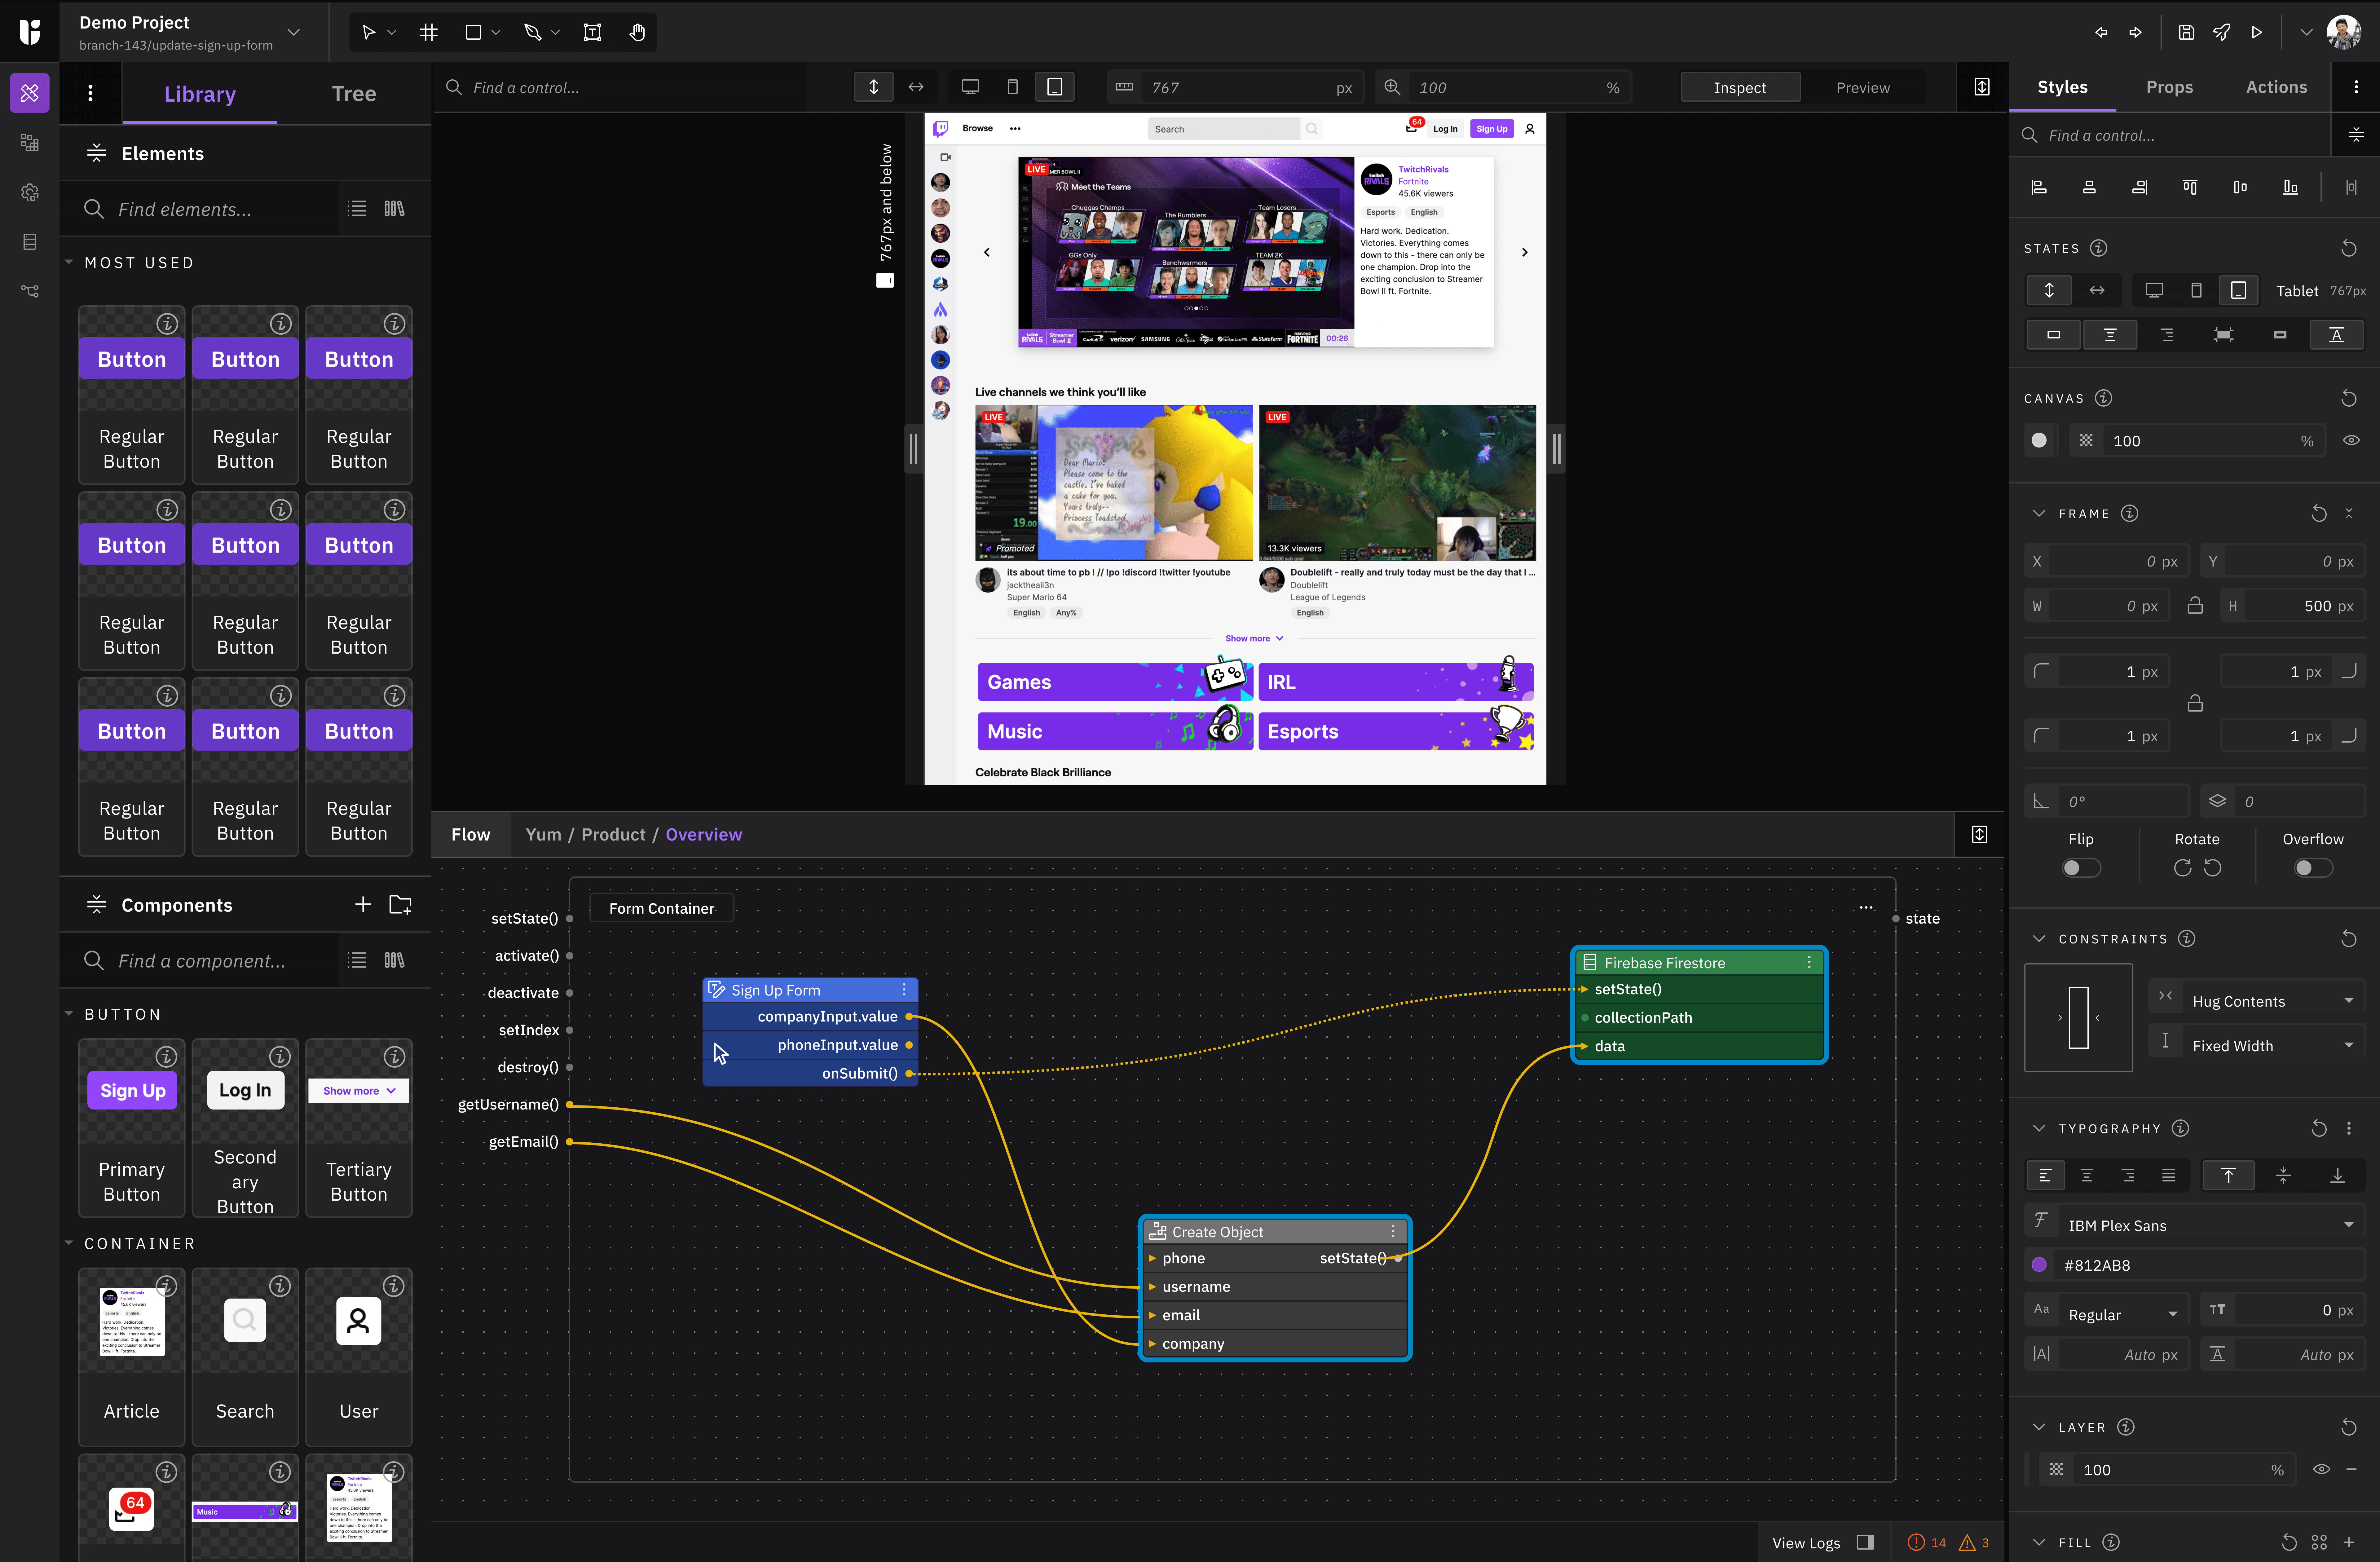This screenshot has height=1562, width=2380.
Task: Click the play preview icon
Action: point(2257,32)
